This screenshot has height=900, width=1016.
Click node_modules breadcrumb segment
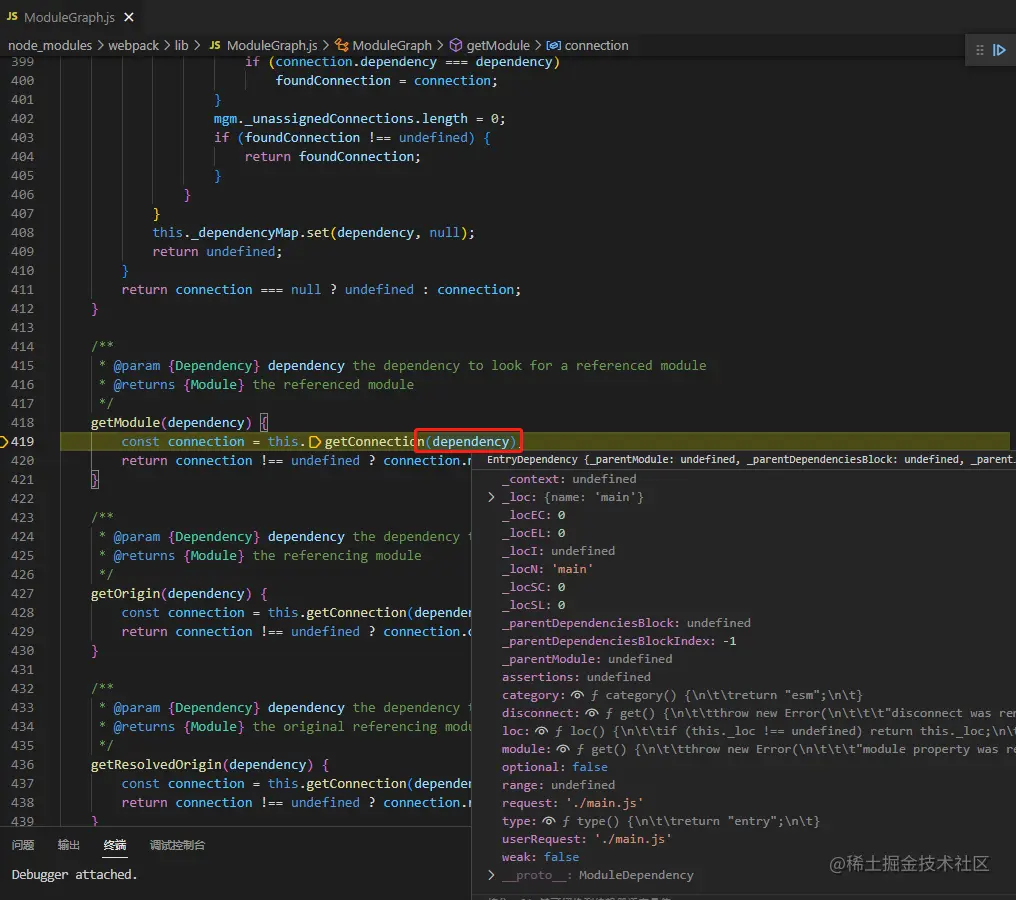[50, 45]
